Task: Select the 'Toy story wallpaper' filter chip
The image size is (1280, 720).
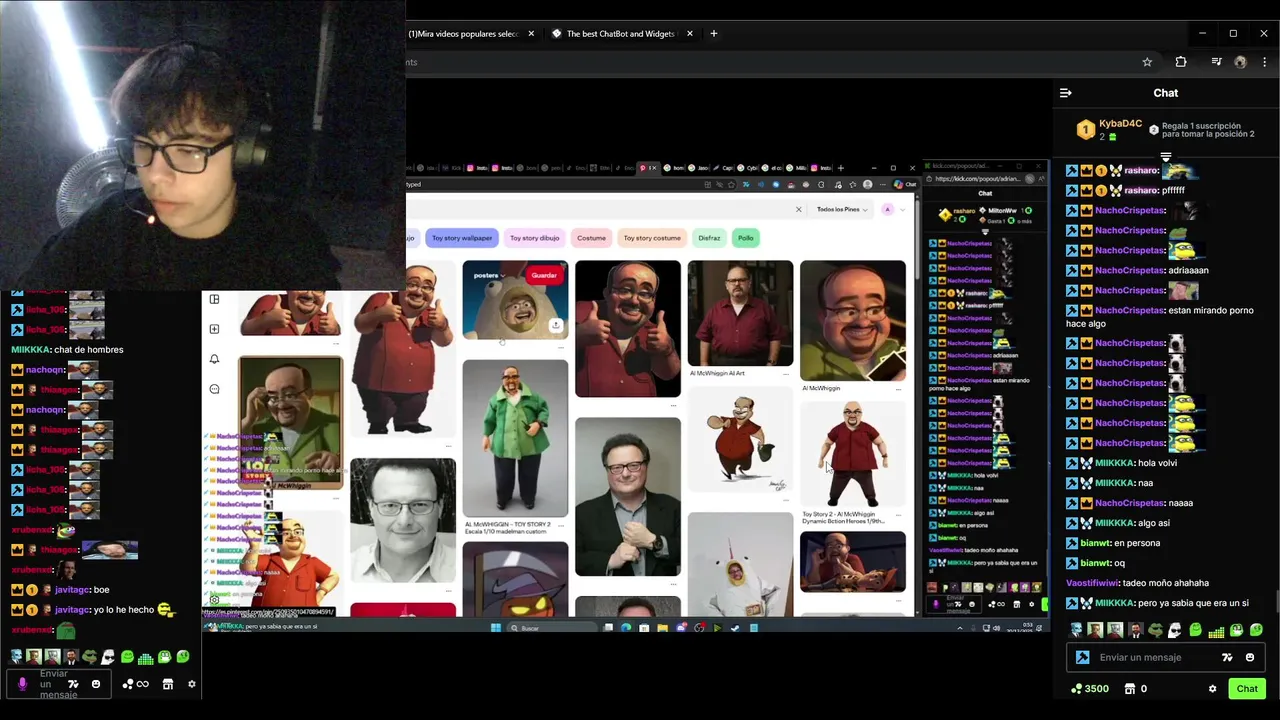Action: 462,238
